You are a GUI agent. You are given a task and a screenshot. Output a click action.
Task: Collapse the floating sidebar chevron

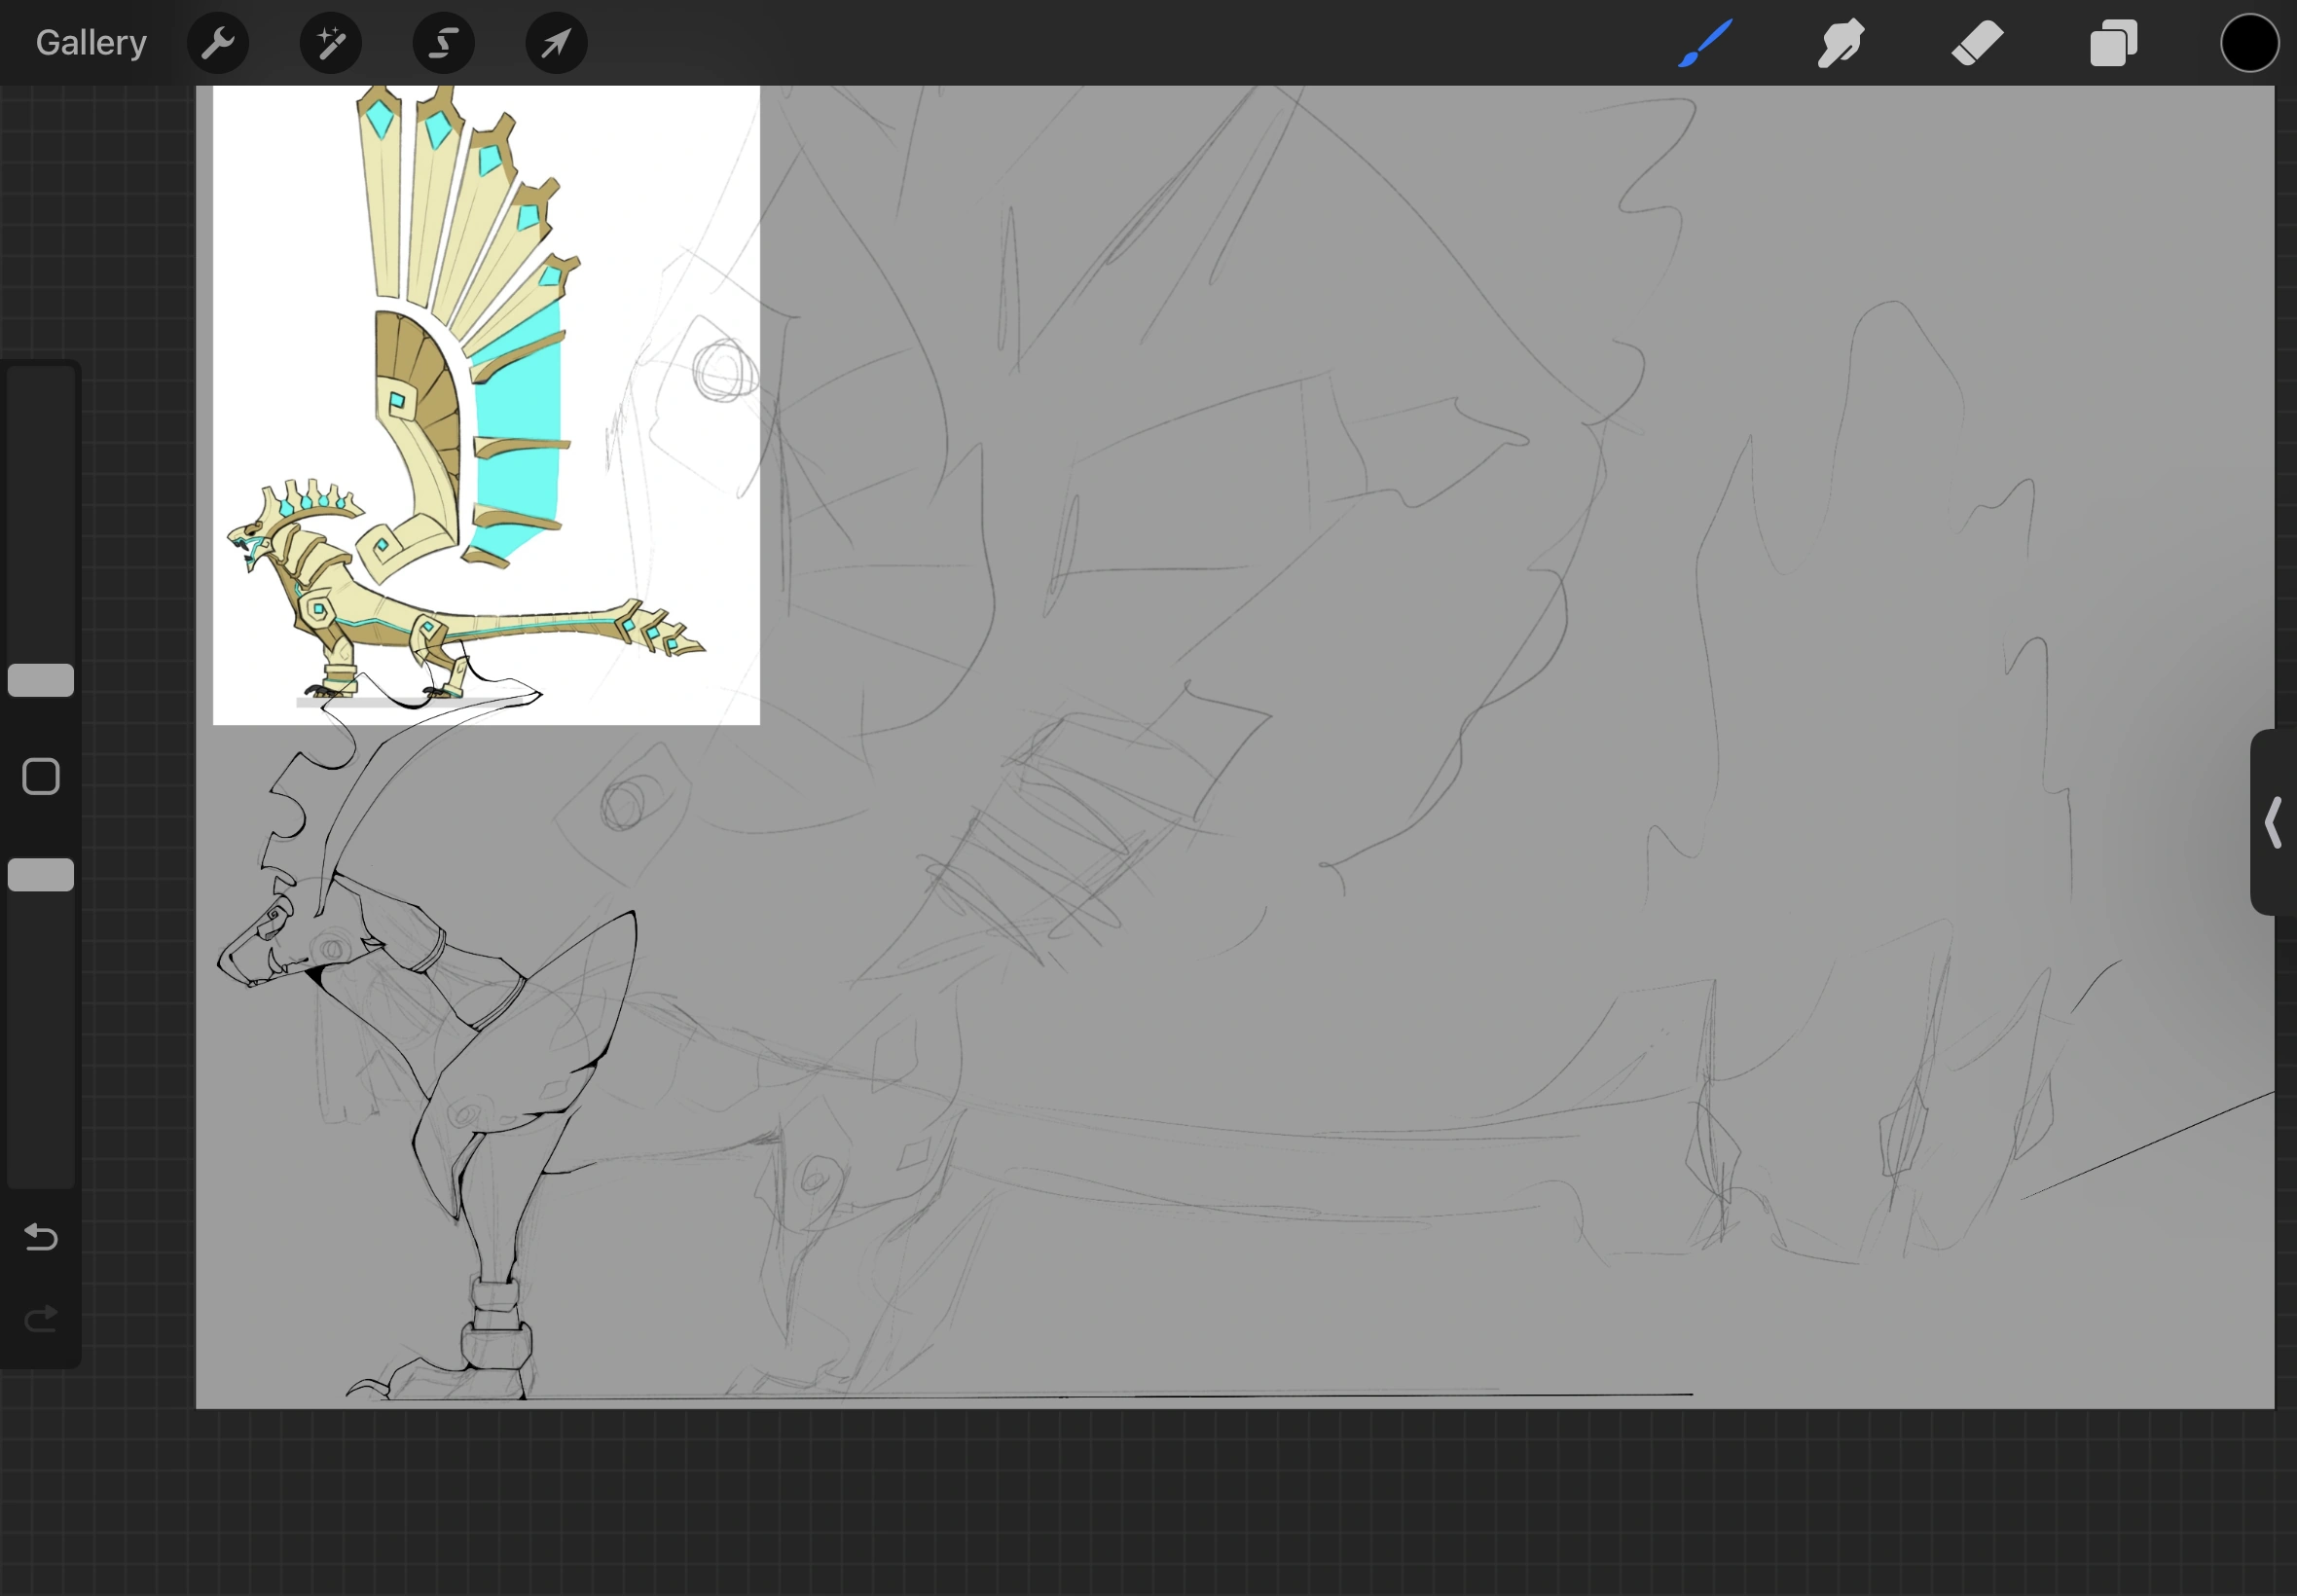click(2272, 822)
